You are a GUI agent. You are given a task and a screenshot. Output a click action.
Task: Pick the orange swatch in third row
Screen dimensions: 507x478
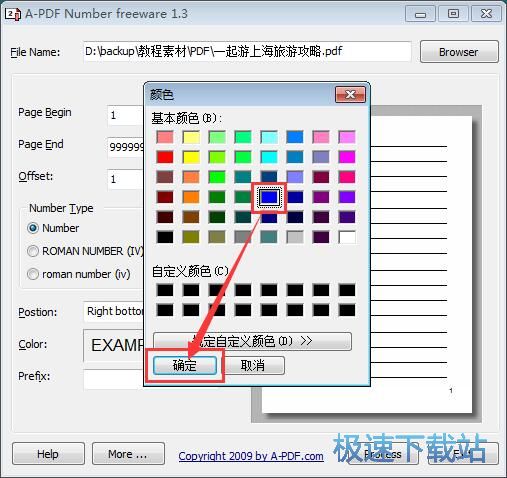[x=191, y=177]
